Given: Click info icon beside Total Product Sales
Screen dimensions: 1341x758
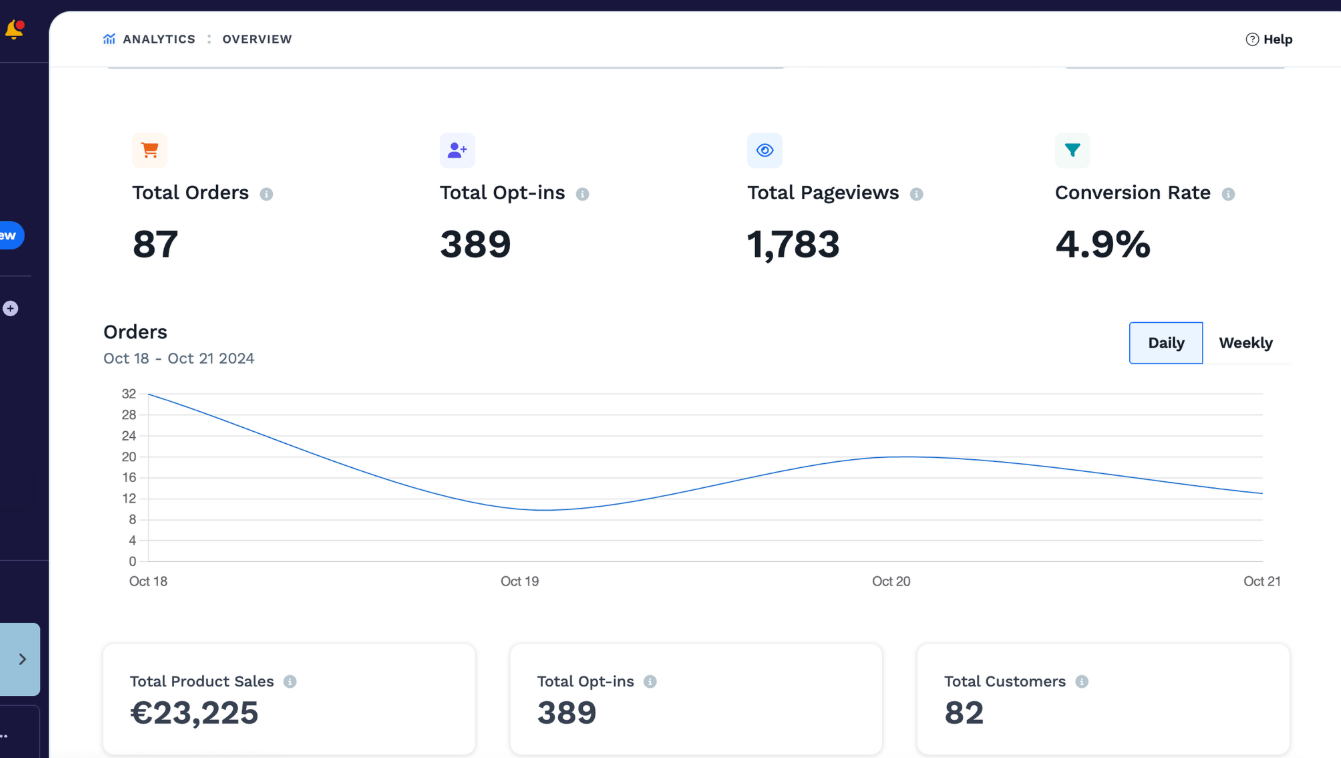Looking at the screenshot, I should (290, 682).
